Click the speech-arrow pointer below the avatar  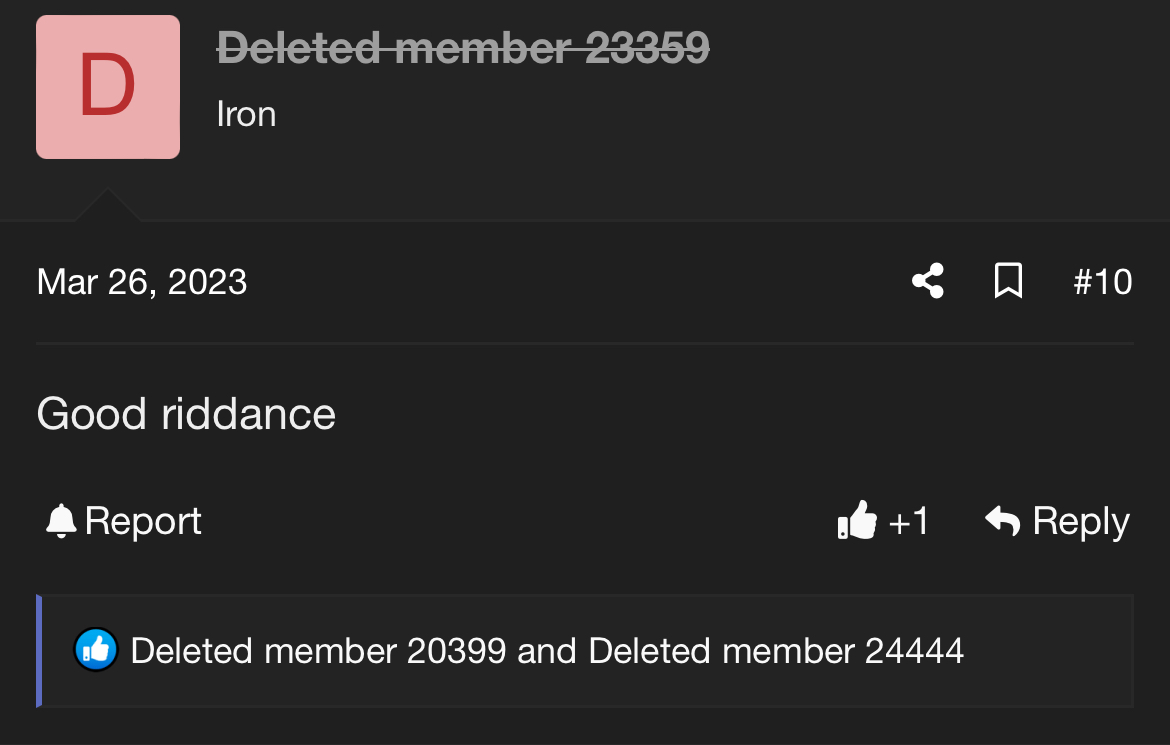pos(107,206)
